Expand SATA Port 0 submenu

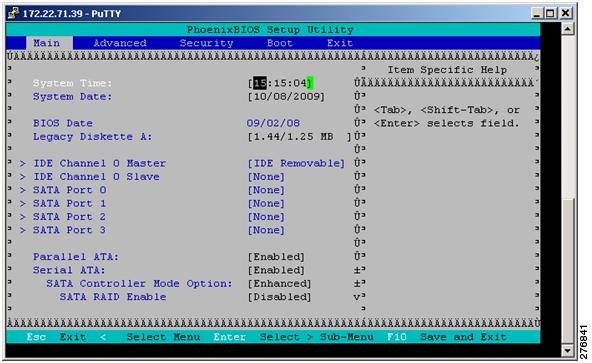(x=63, y=190)
